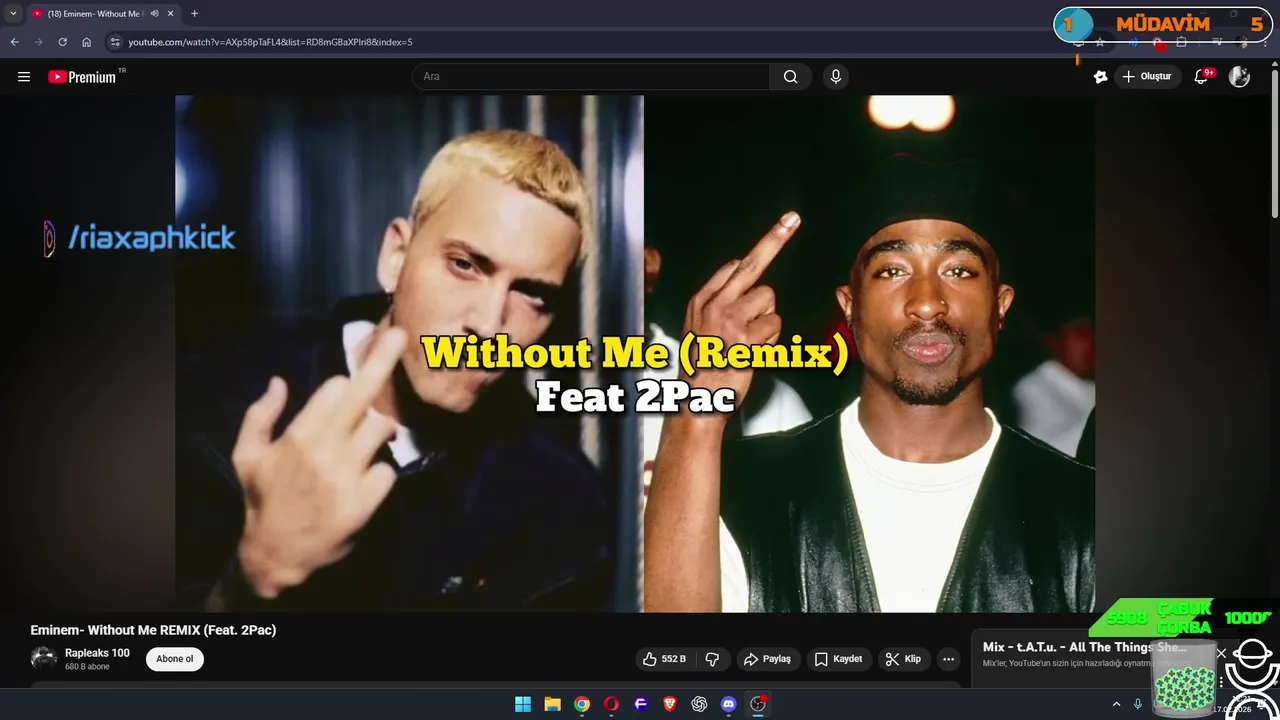1280x720 pixels.
Task: Start voice search with microphone icon
Action: coord(836,77)
